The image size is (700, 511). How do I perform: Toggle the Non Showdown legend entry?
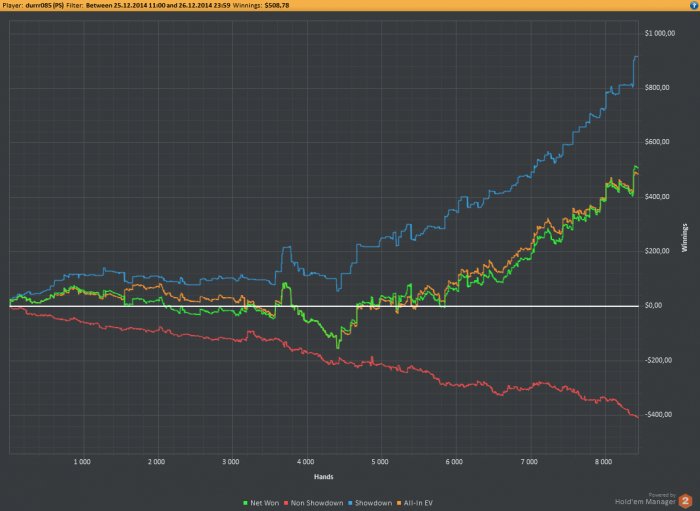coord(313,503)
